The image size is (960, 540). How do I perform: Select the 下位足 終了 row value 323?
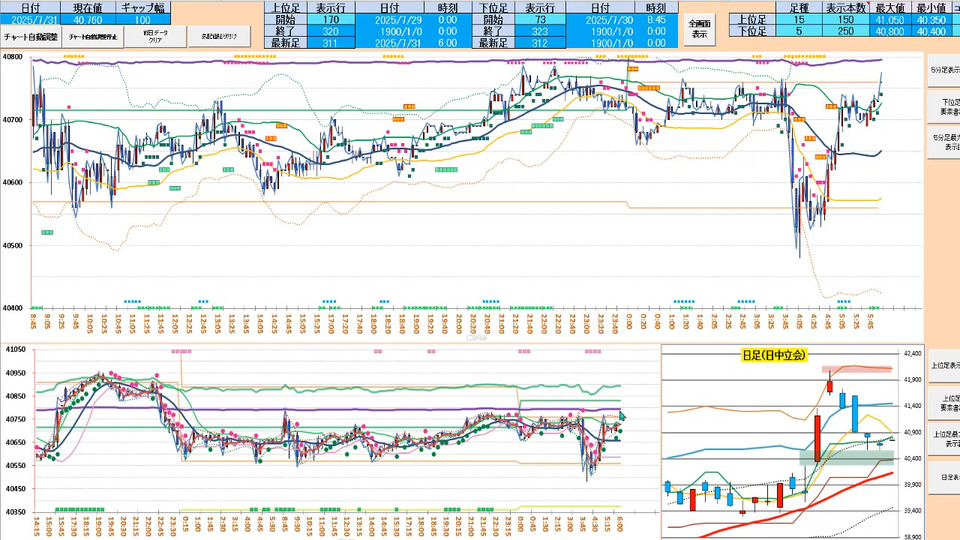click(540, 31)
